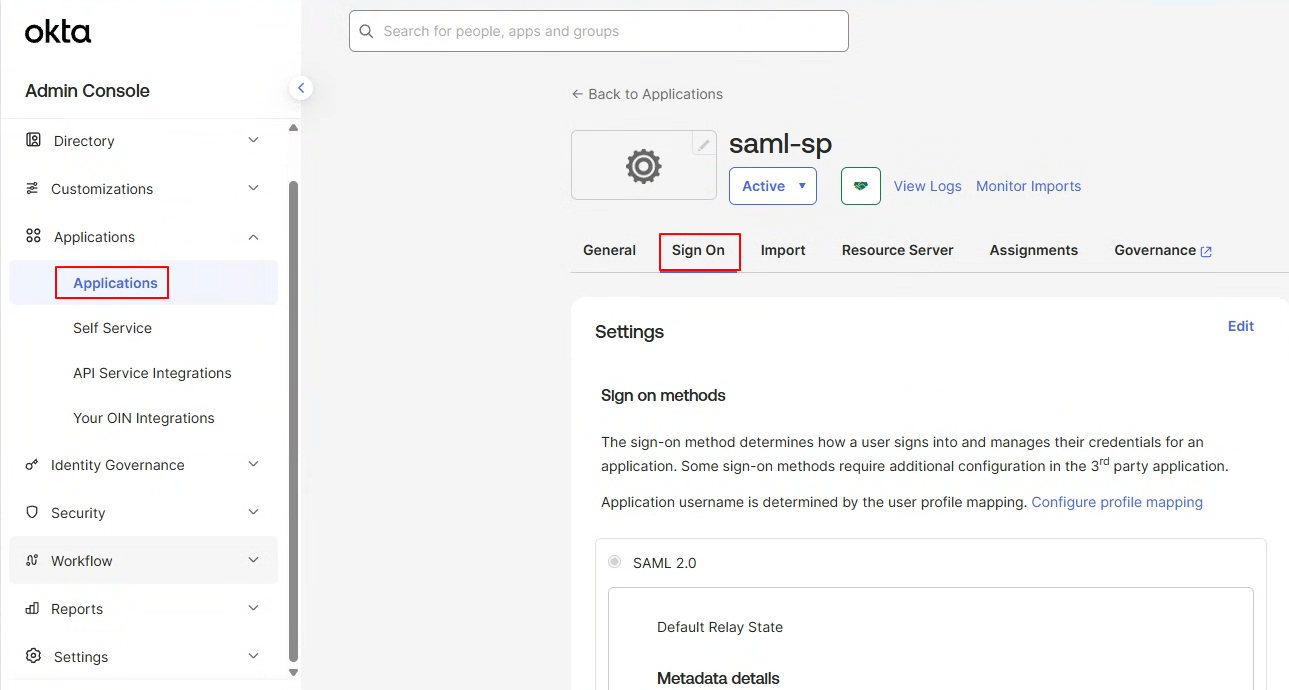Expand the Directory menu chevron

tap(253, 140)
